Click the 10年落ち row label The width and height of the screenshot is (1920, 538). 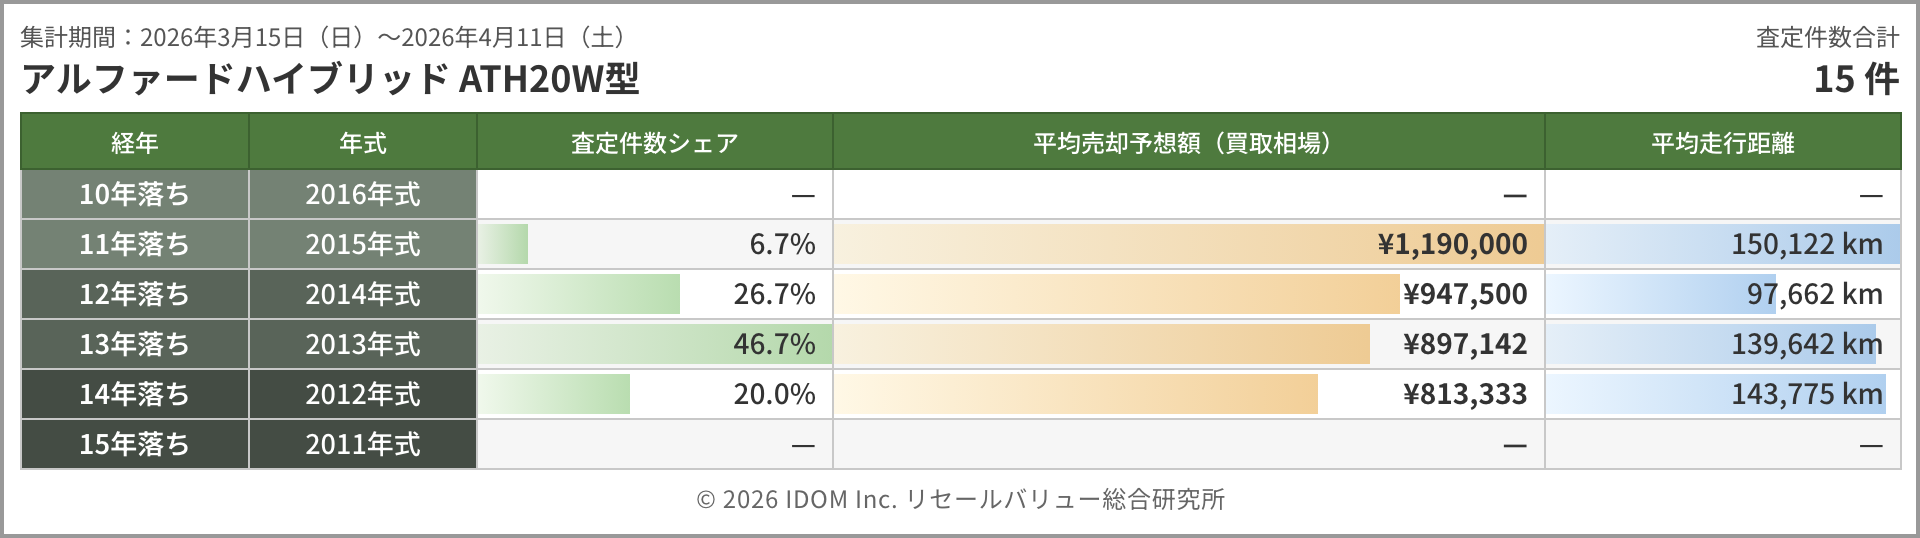pyautogui.click(x=135, y=194)
